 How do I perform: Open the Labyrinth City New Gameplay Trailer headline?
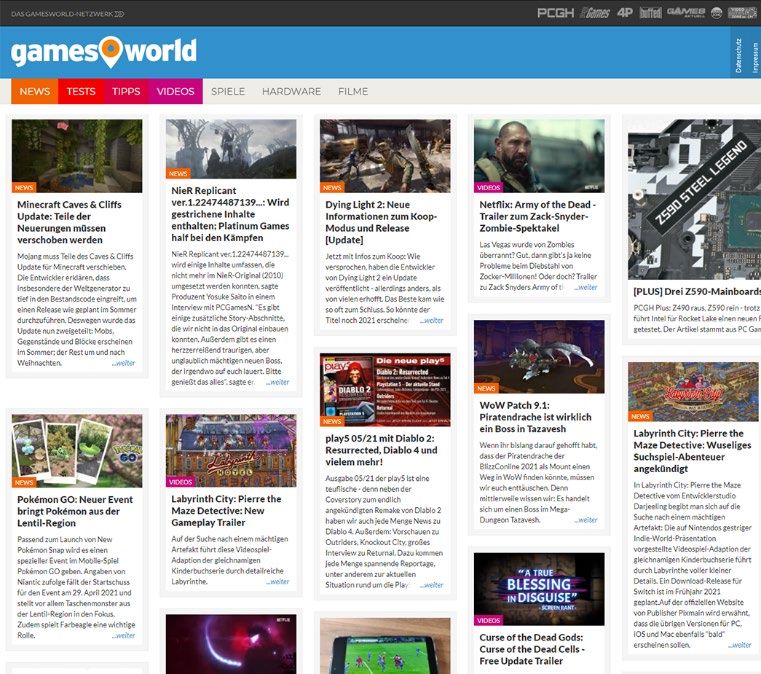tap(226, 510)
